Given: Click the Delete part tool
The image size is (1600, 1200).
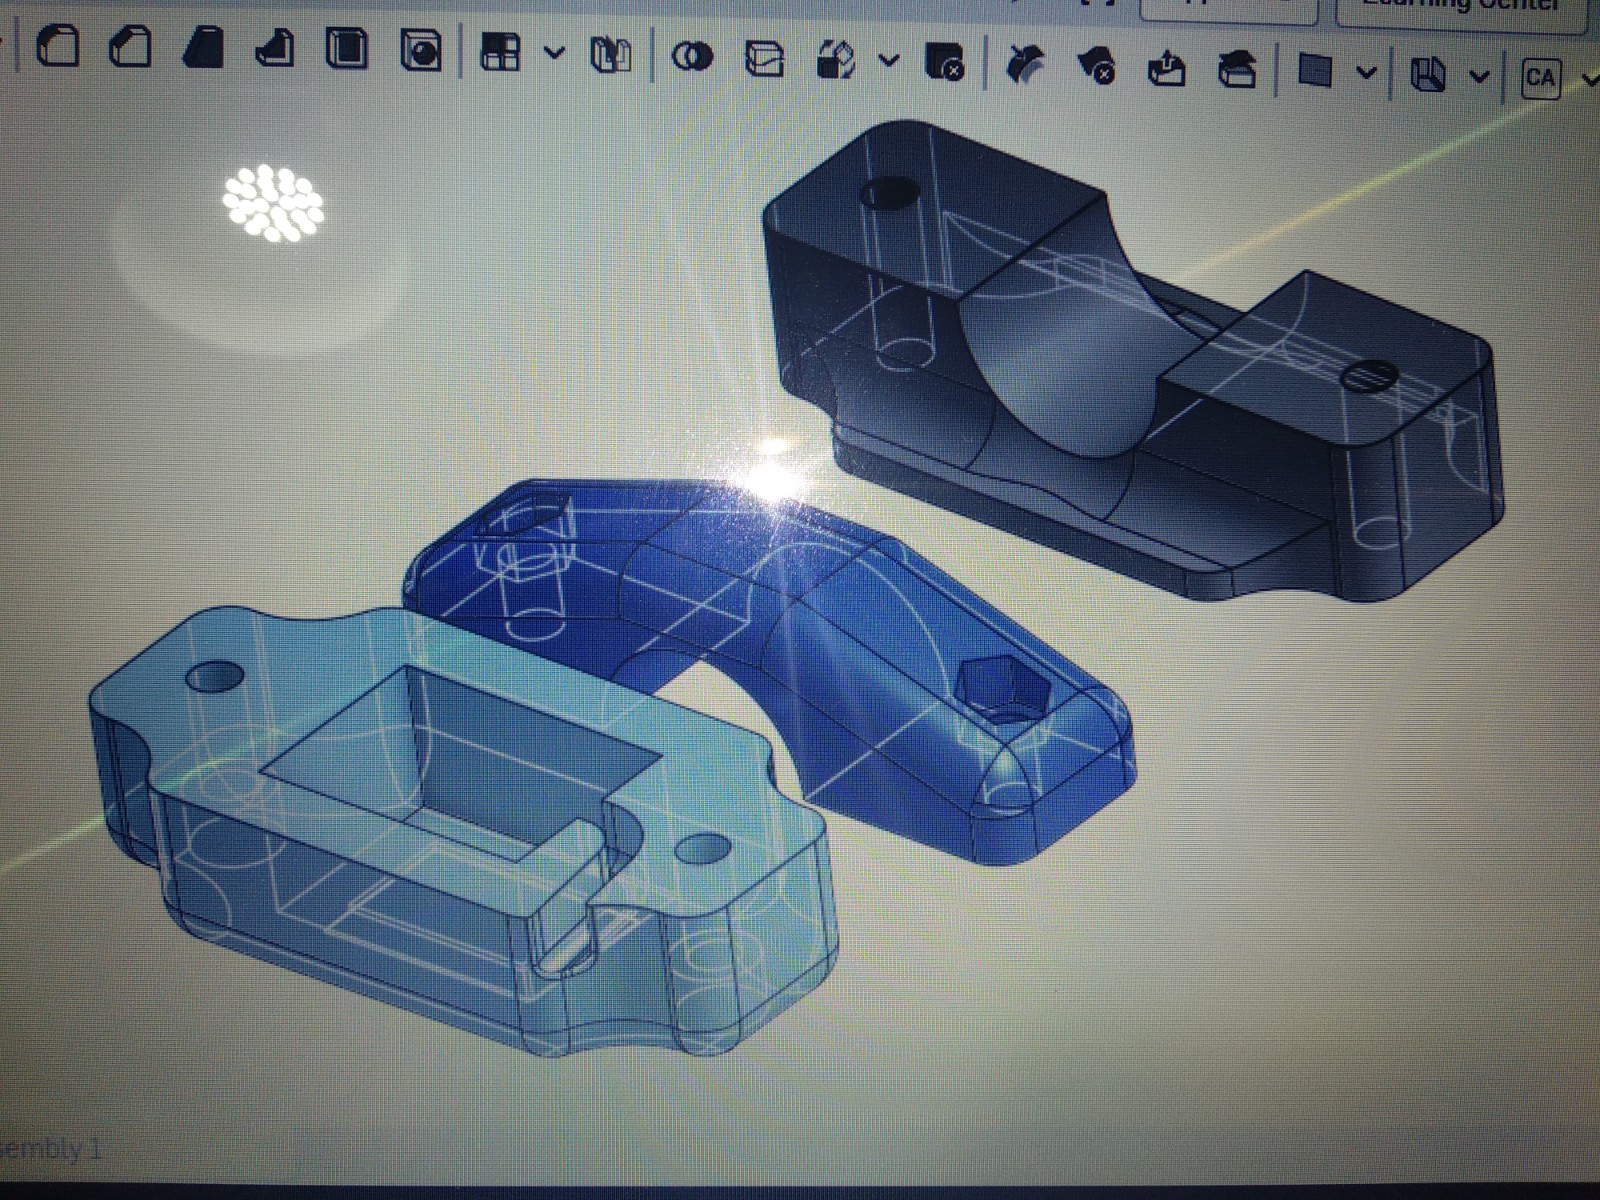Looking at the screenshot, I should tap(945, 62).
